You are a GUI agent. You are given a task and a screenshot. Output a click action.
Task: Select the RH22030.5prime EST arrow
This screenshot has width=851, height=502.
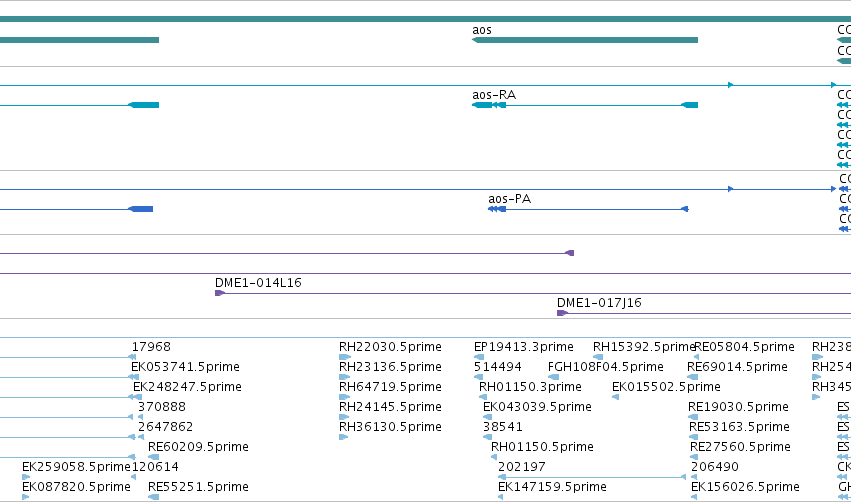tap(345, 357)
